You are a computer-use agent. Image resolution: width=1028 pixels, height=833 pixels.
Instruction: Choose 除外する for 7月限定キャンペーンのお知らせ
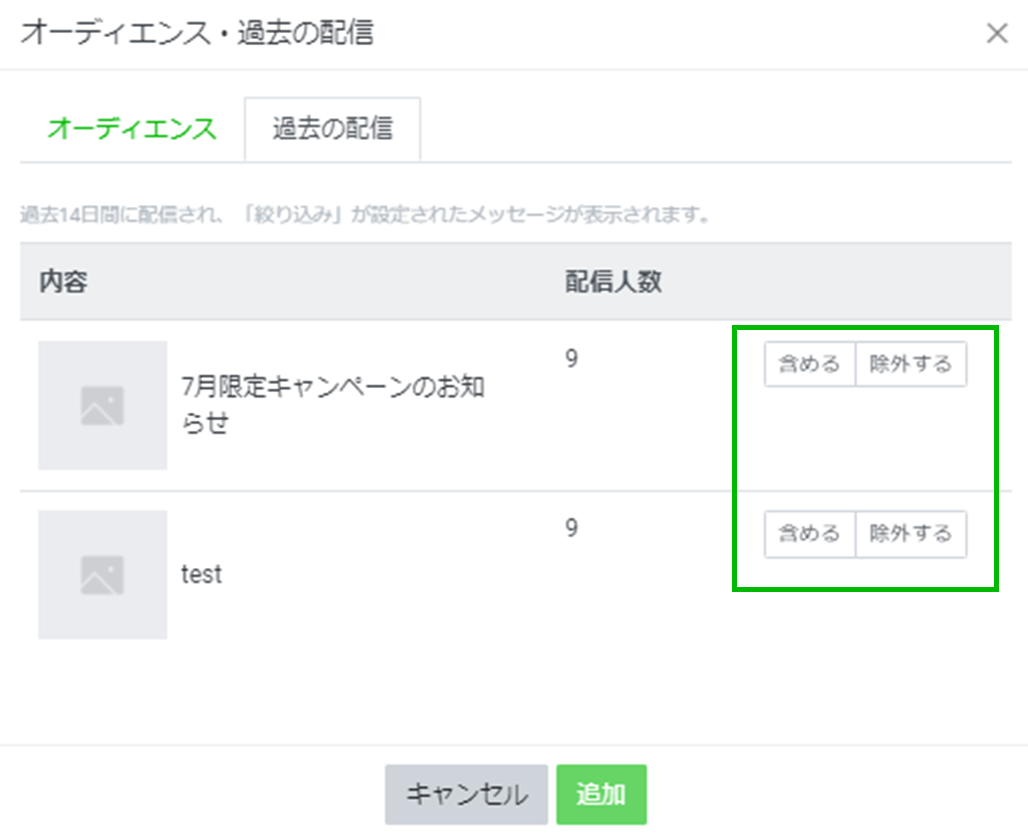click(x=911, y=364)
